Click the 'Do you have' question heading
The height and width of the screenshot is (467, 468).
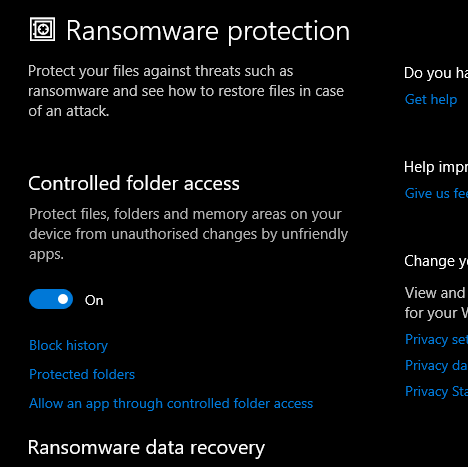[436, 73]
